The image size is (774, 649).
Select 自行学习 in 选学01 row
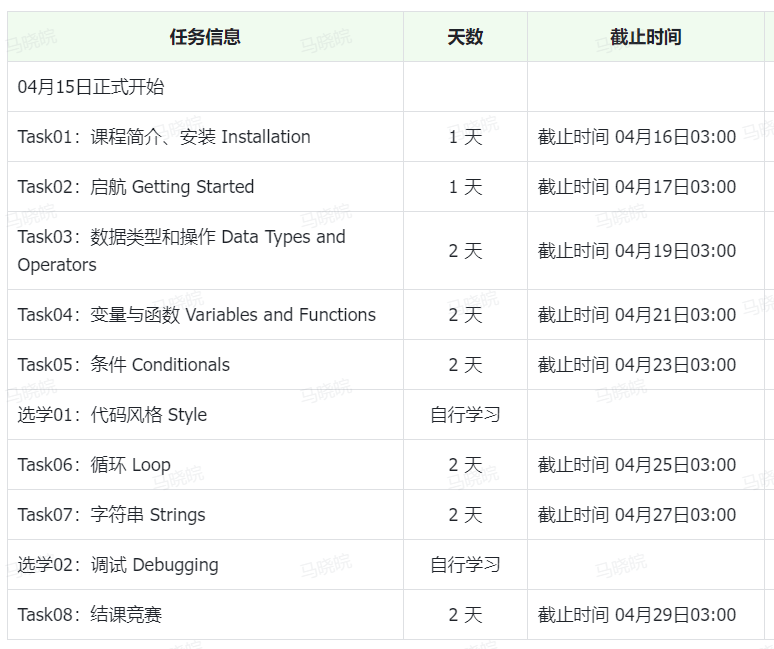(x=465, y=415)
